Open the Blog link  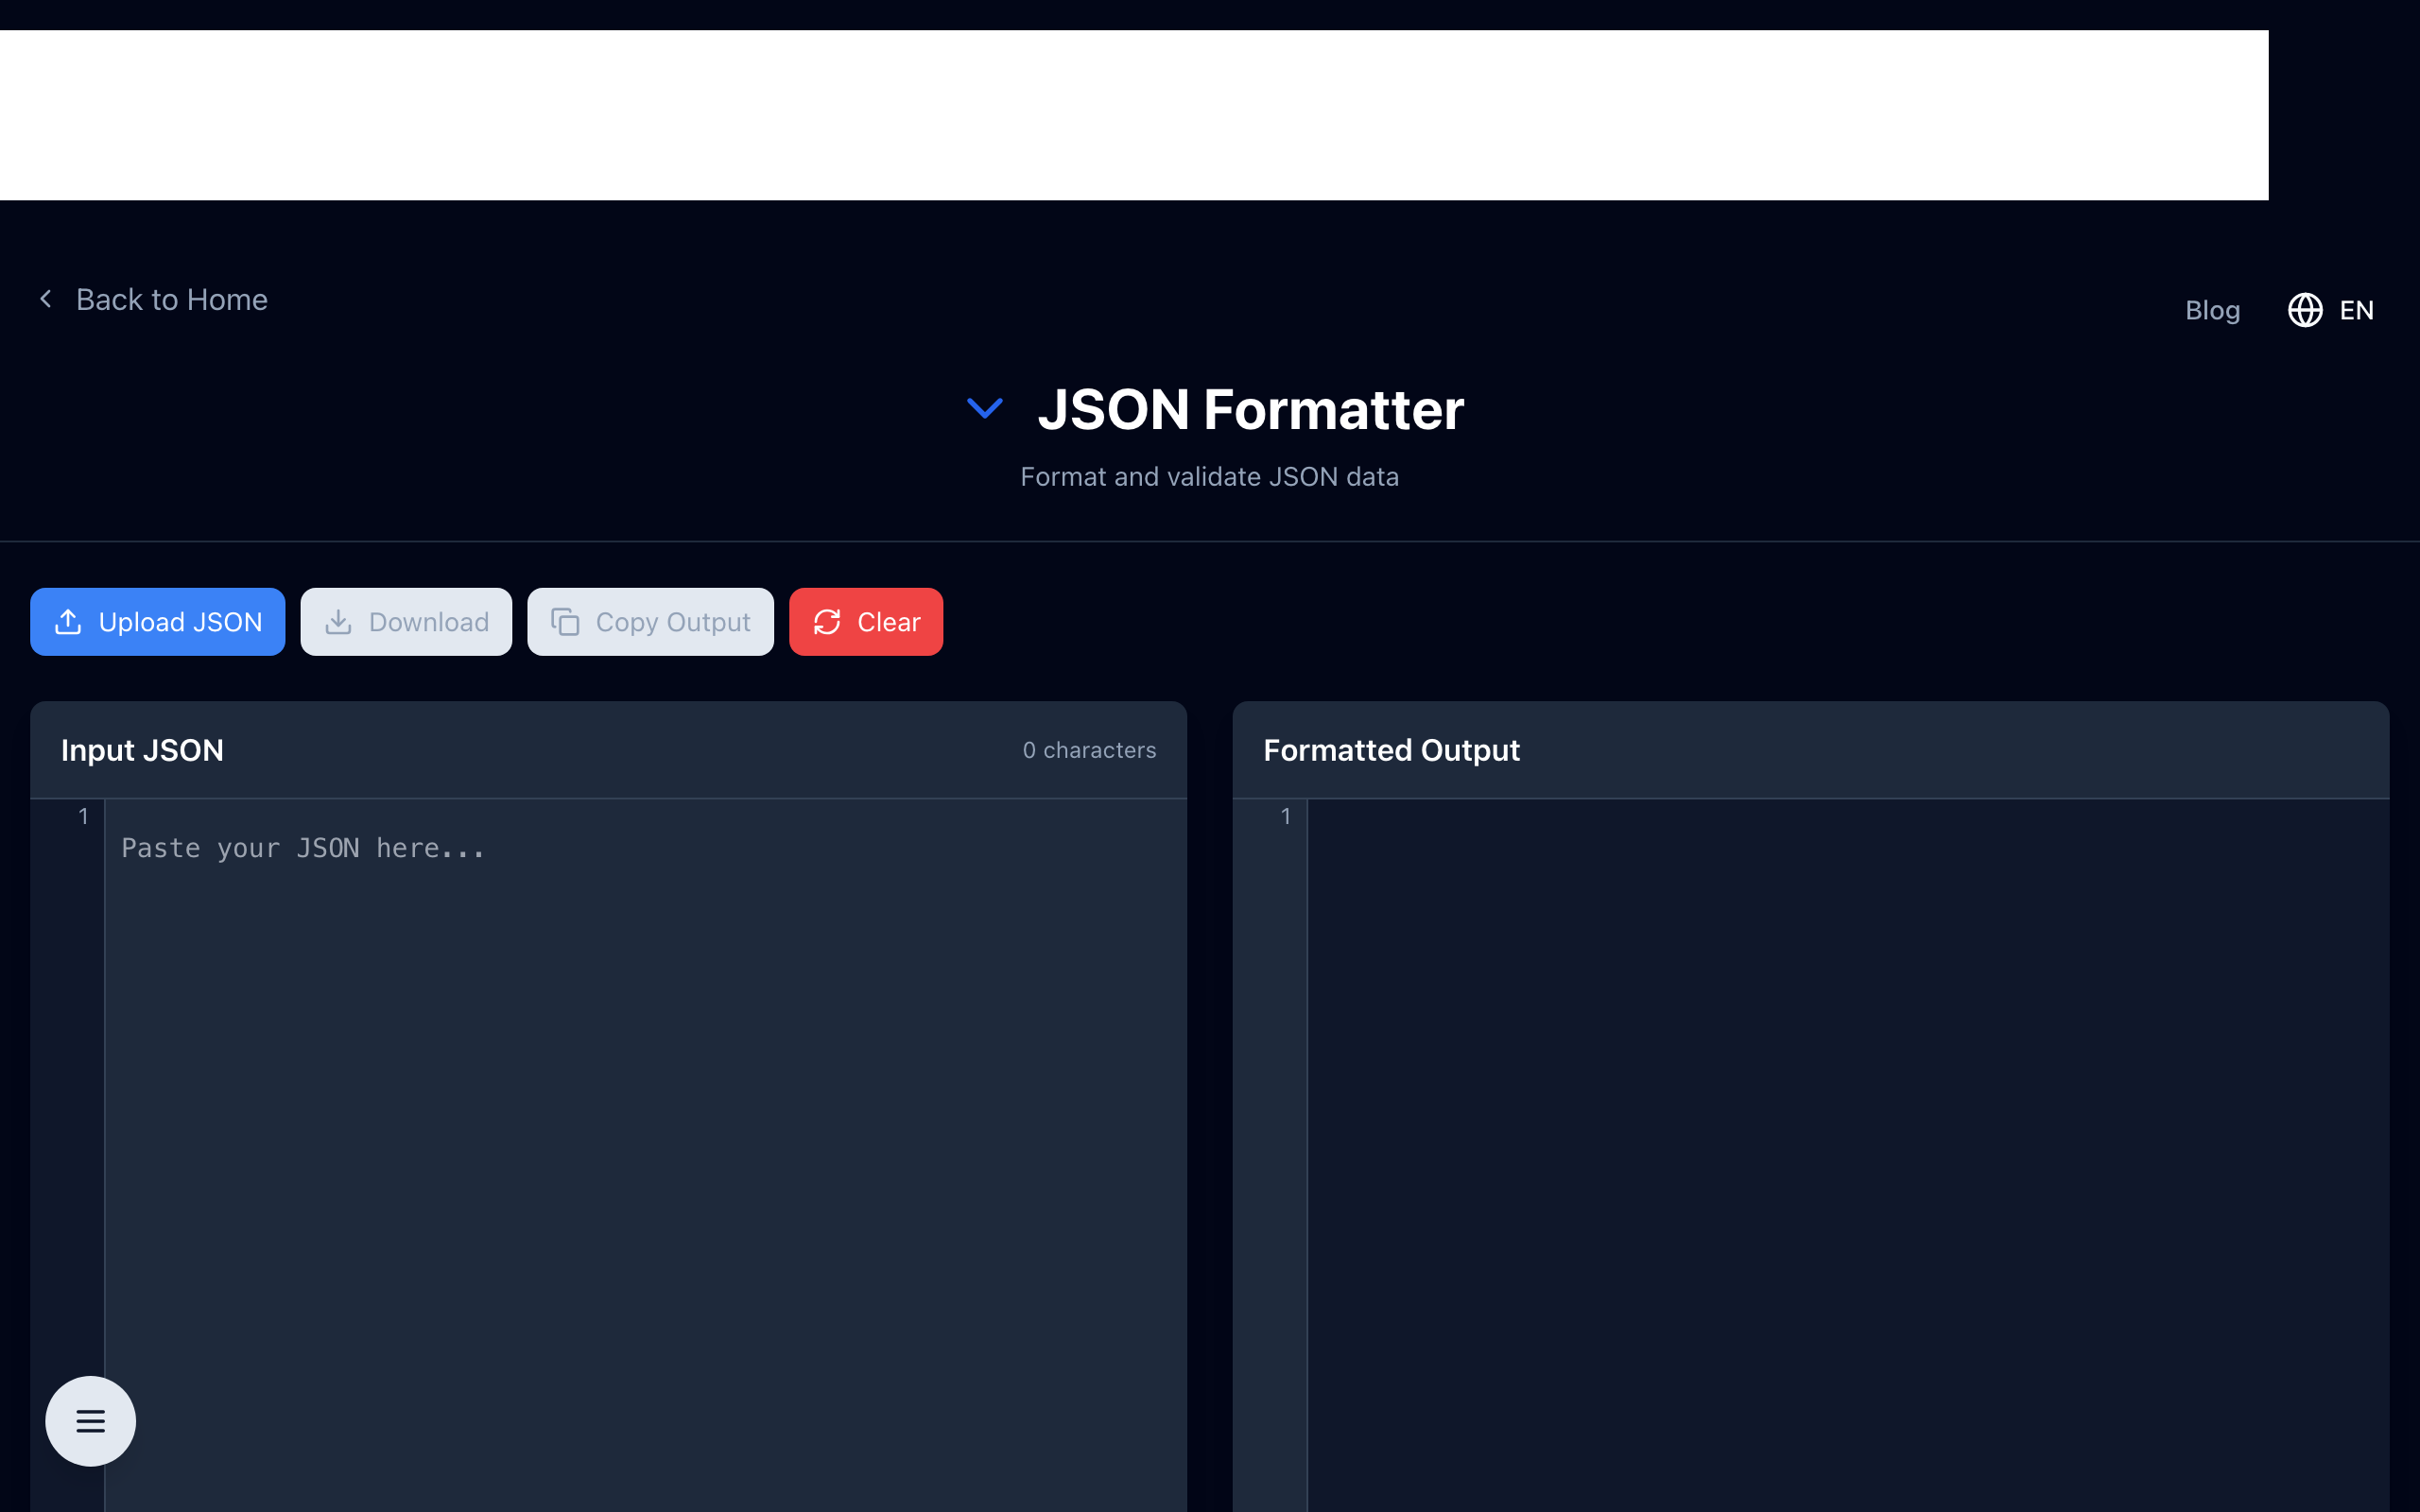[2212, 310]
